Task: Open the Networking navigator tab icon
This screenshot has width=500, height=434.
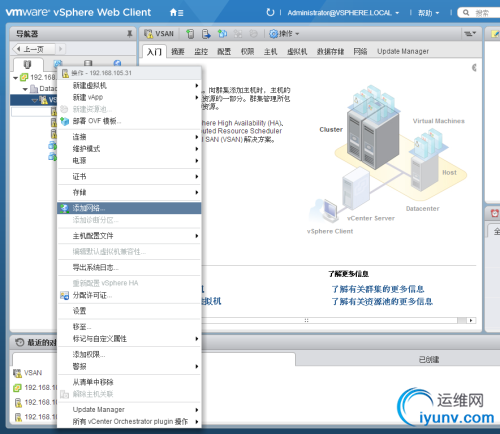Action: [x=117, y=63]
